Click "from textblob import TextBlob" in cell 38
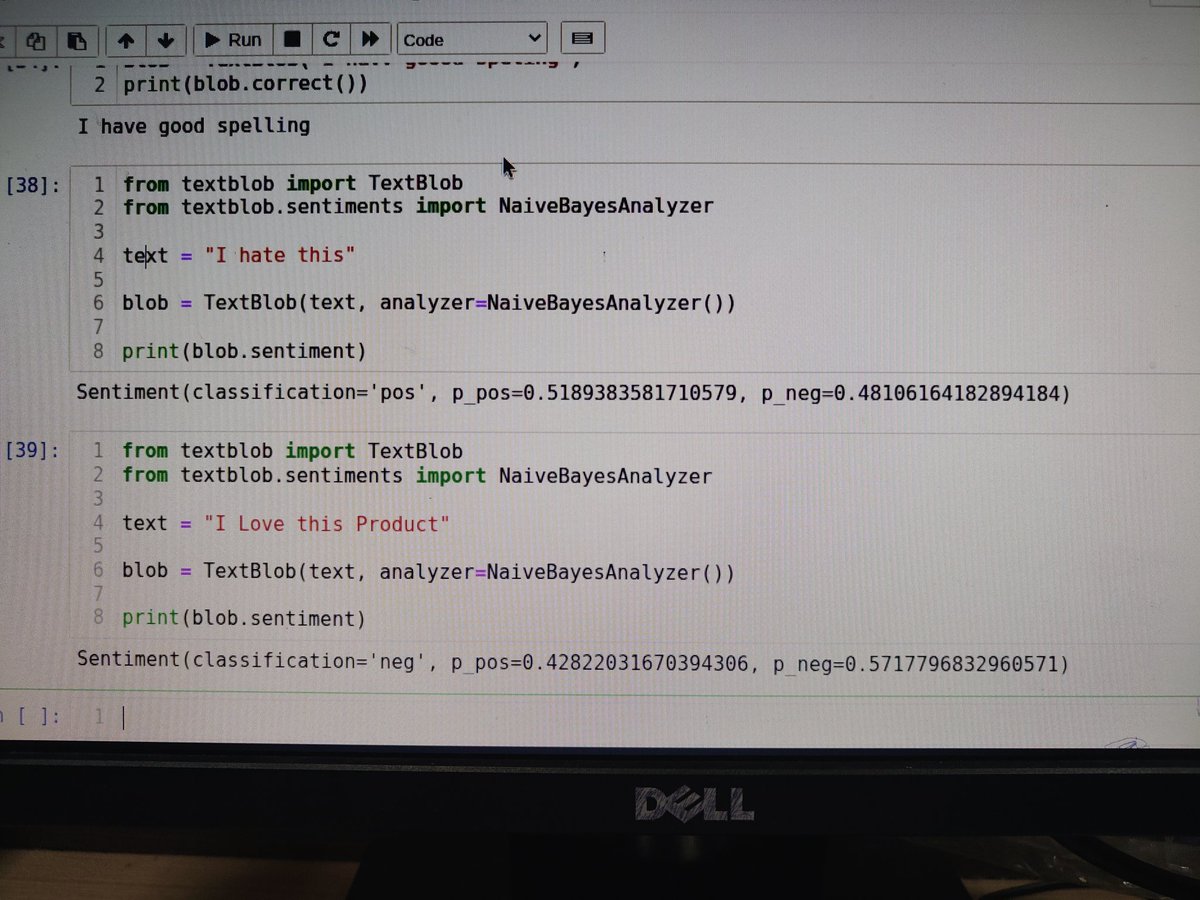This screenshot has height=900, width=1200. (292, 184)
